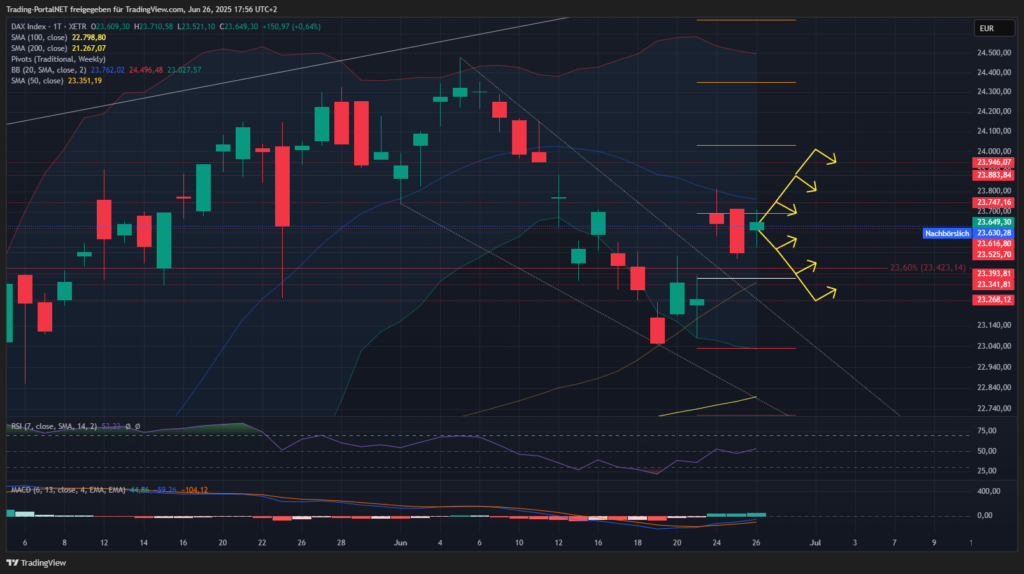Click the Jun label on time axis
The height and width of the screenshot is (574, 1024).
(x=400, y=542)
